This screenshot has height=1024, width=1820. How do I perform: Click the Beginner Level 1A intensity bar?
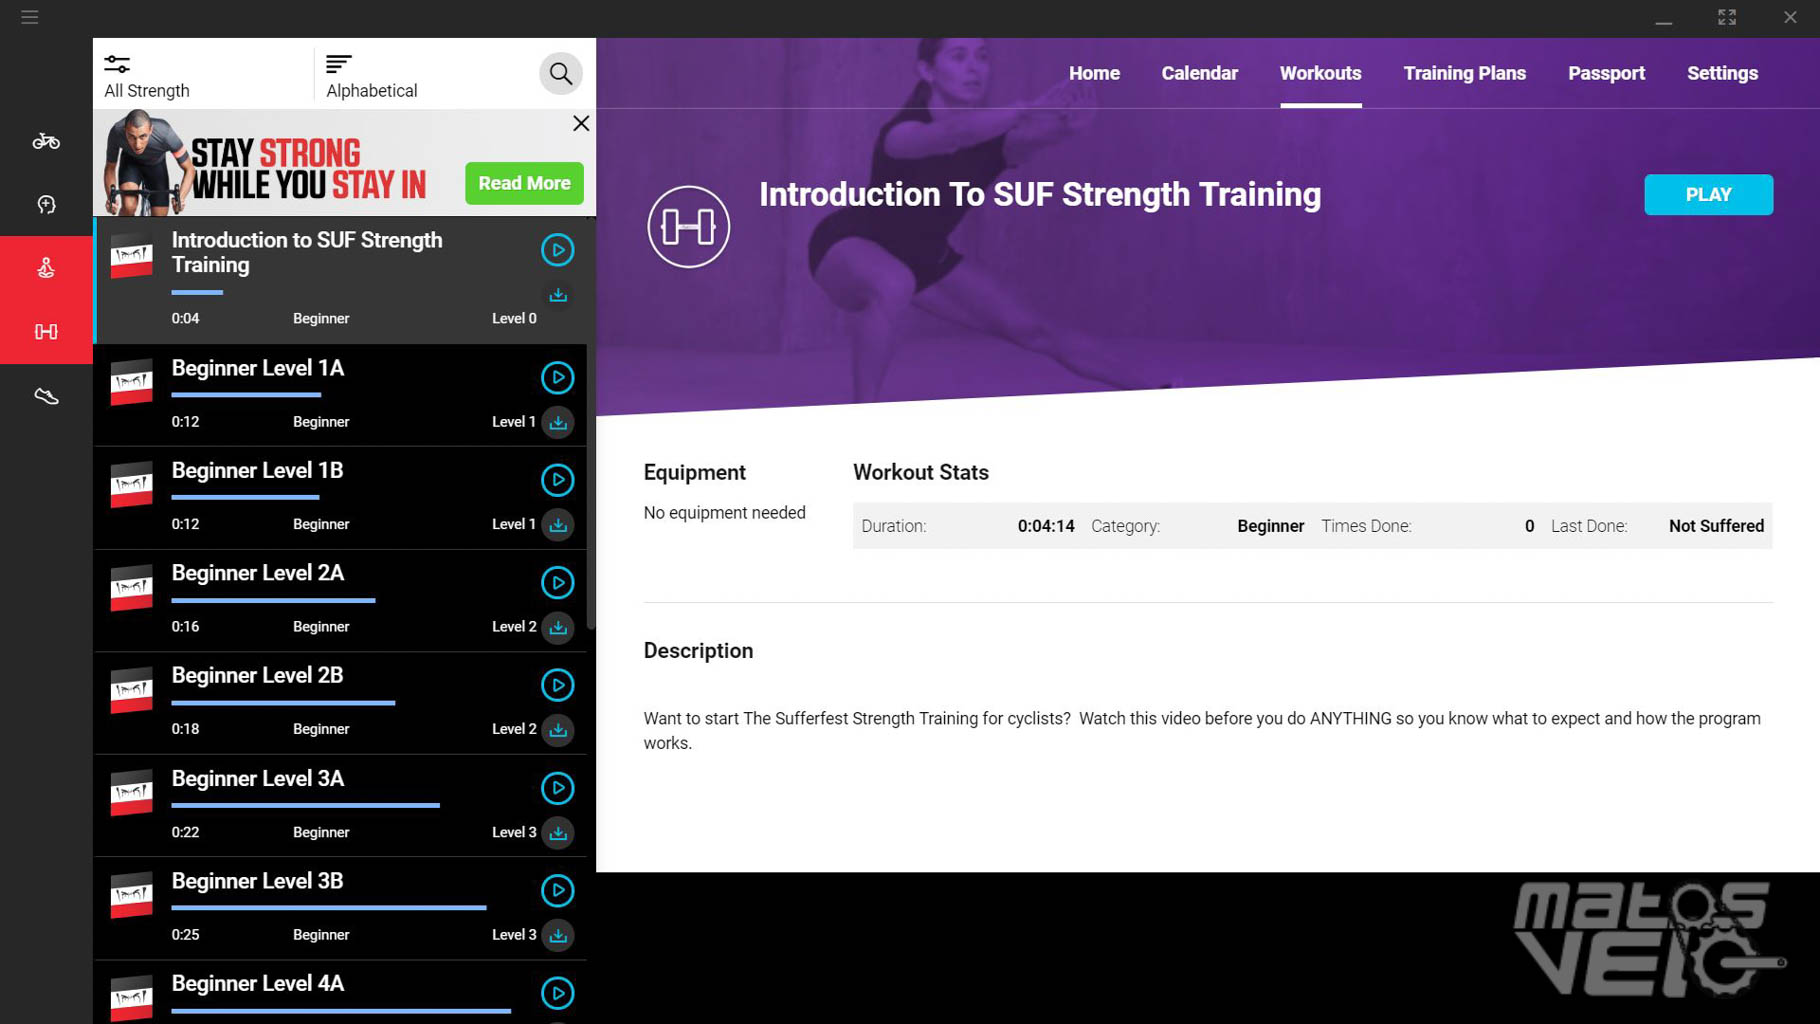tap(246, 395)
